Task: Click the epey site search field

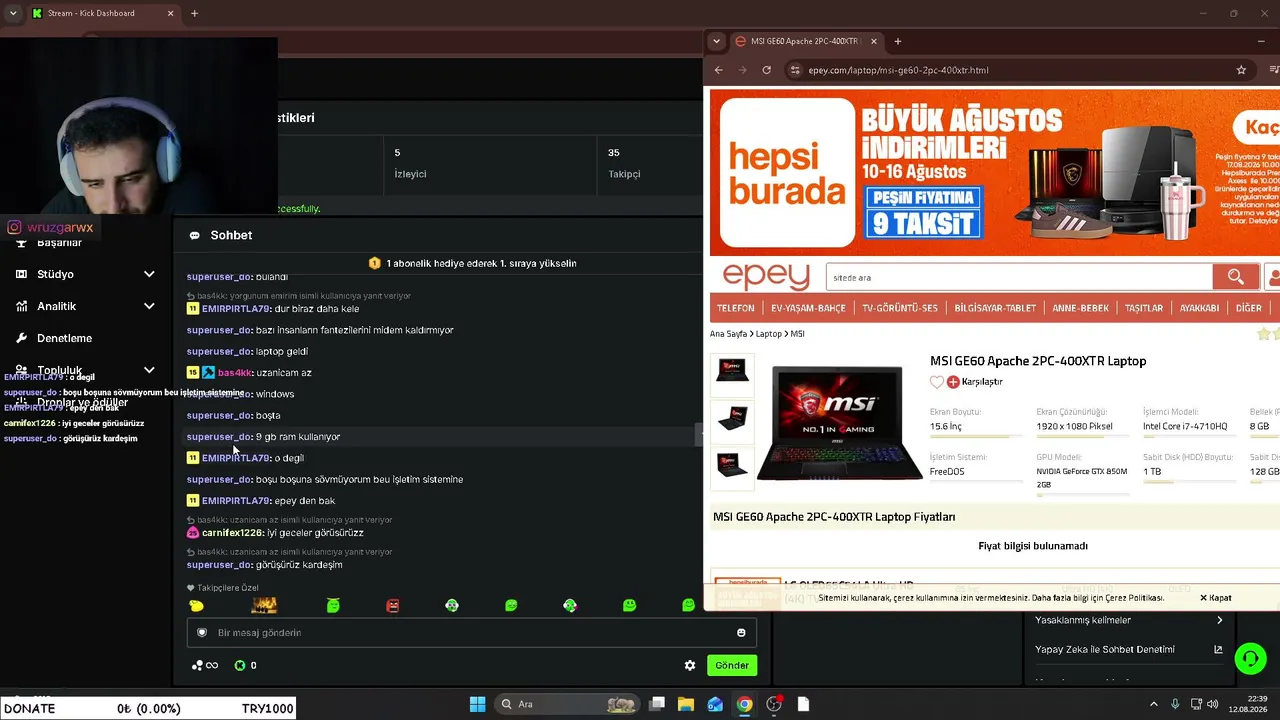Action: 1019,277
